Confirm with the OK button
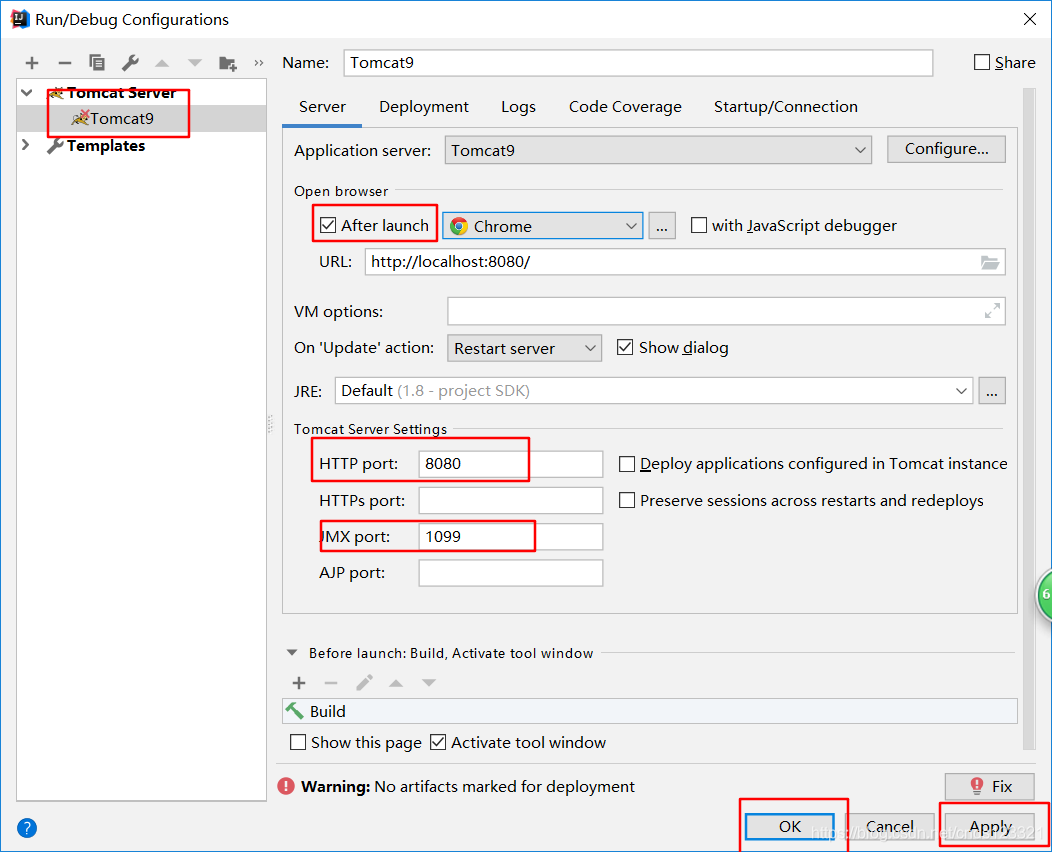 tap(790, 827)
